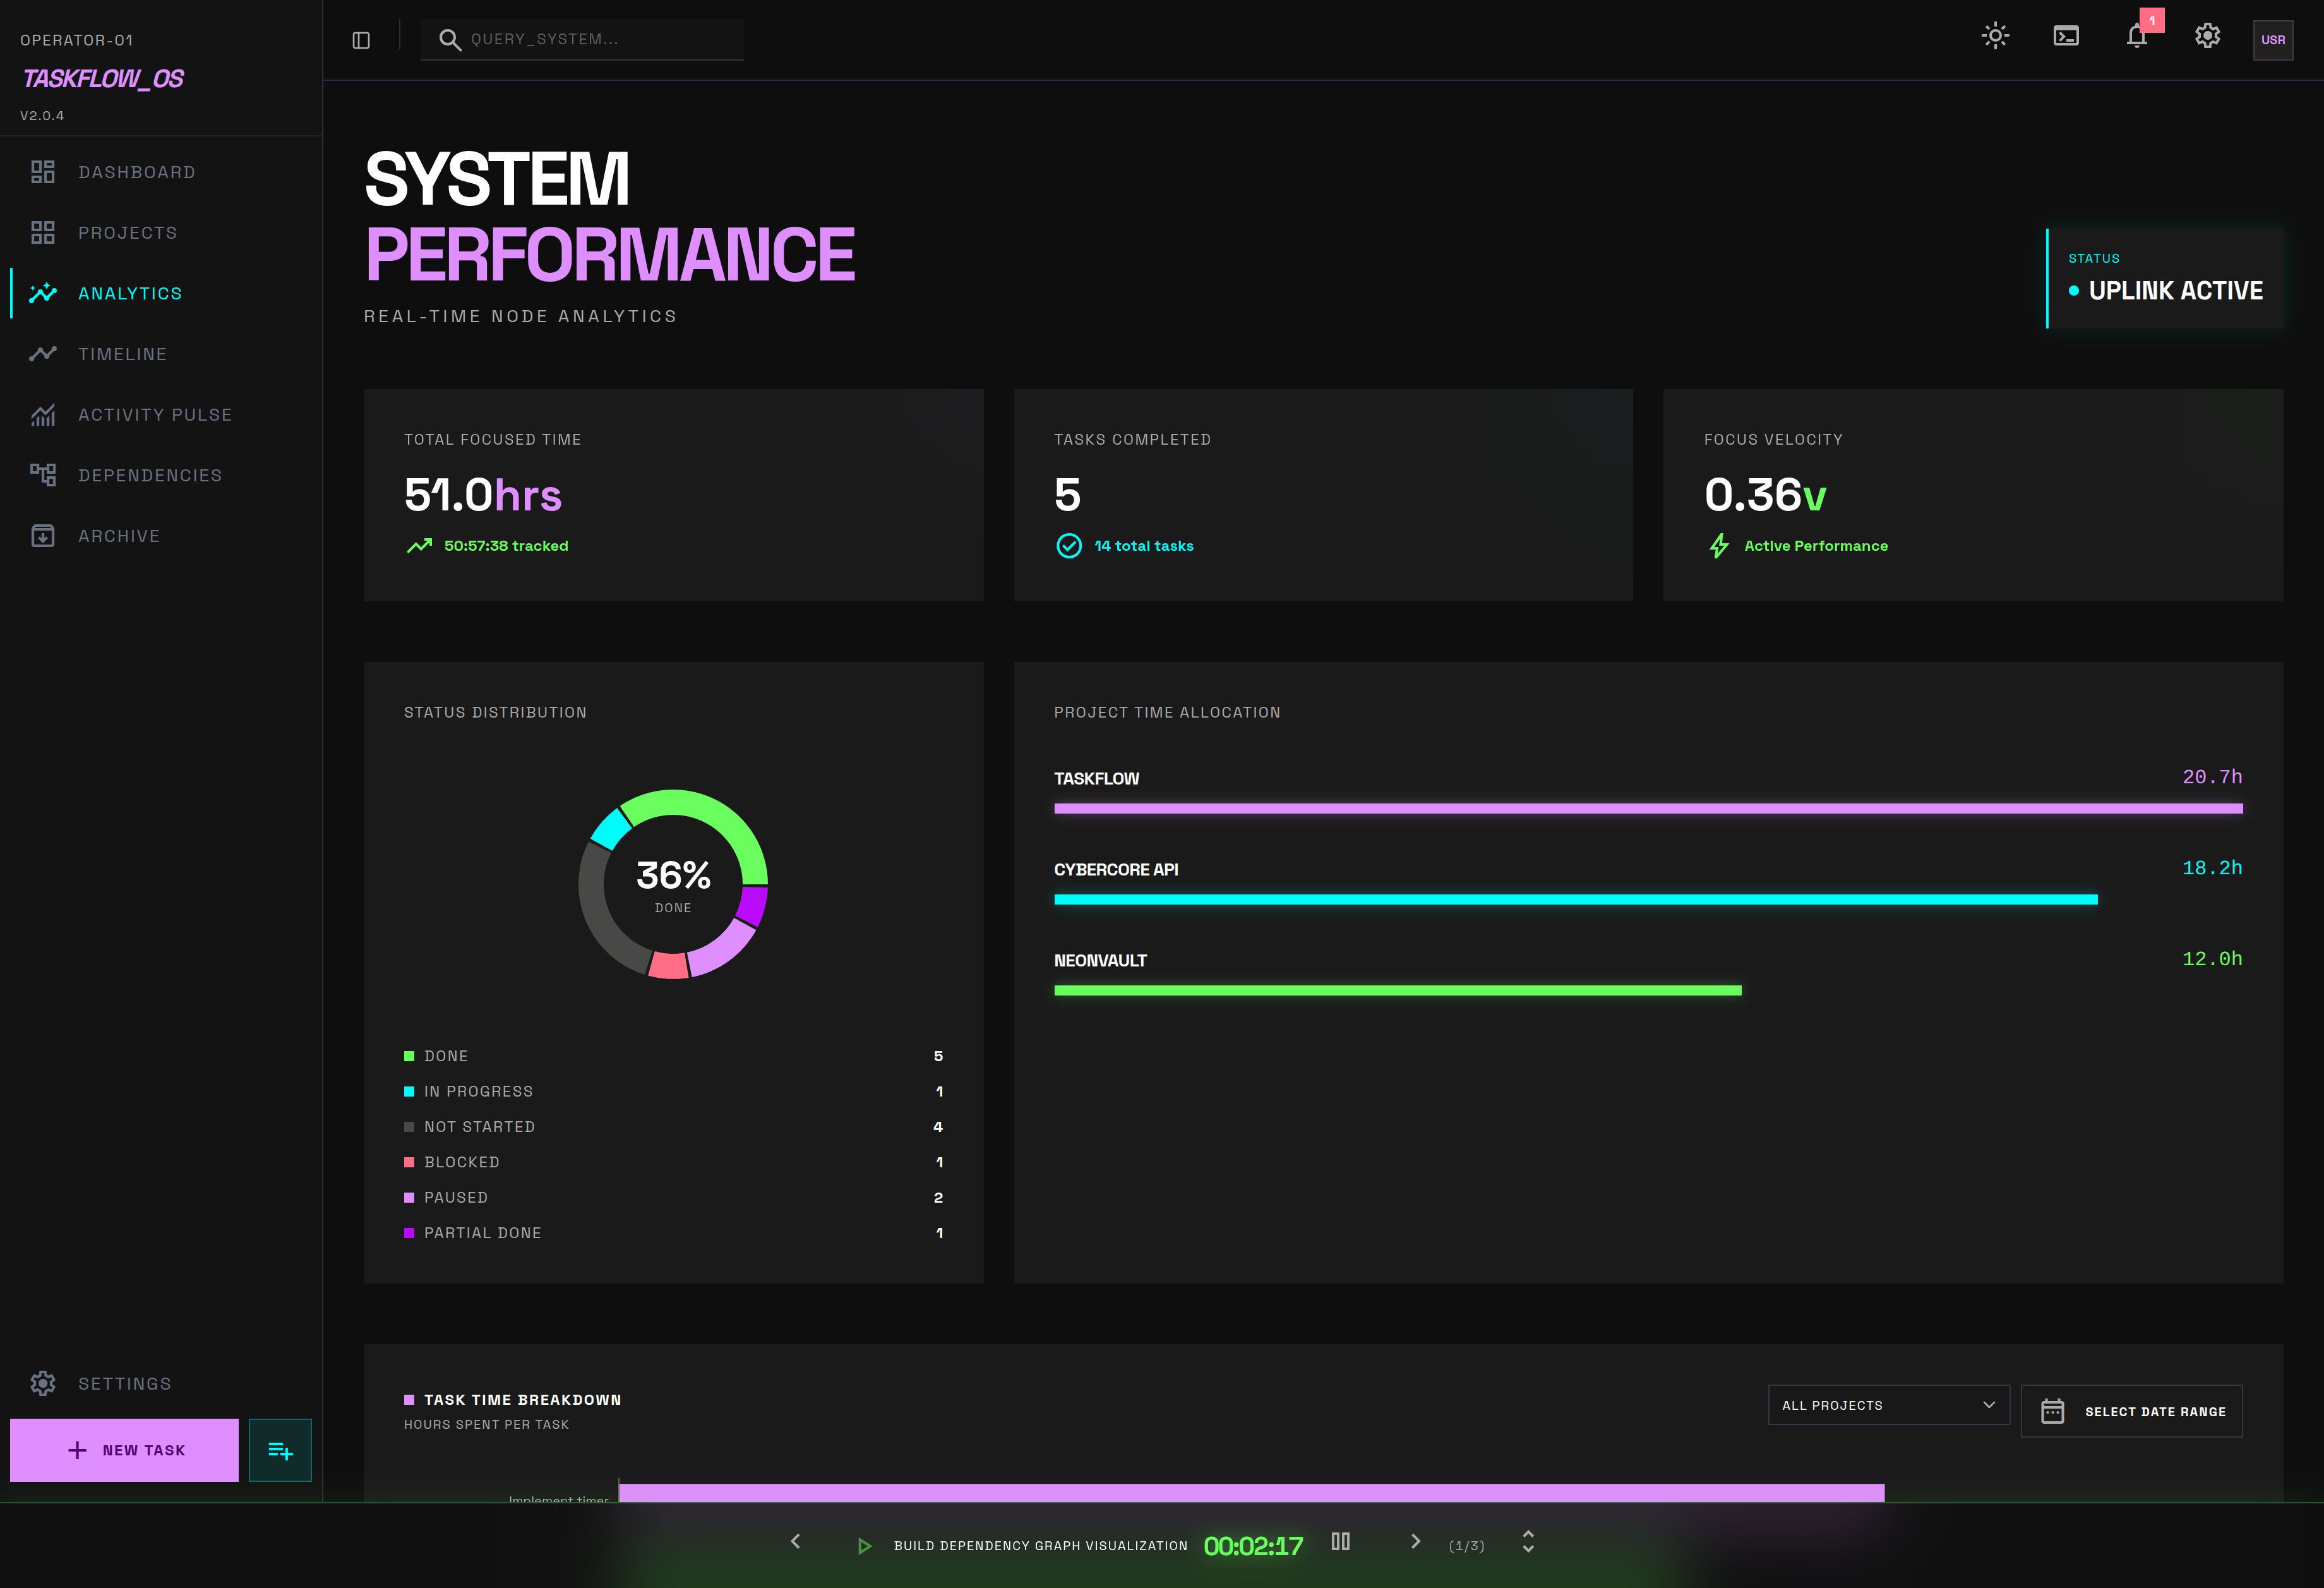This screenshot has height=1588, width=2324.
Task: Check notifications via the bell icon
Action: point(2136,38)
